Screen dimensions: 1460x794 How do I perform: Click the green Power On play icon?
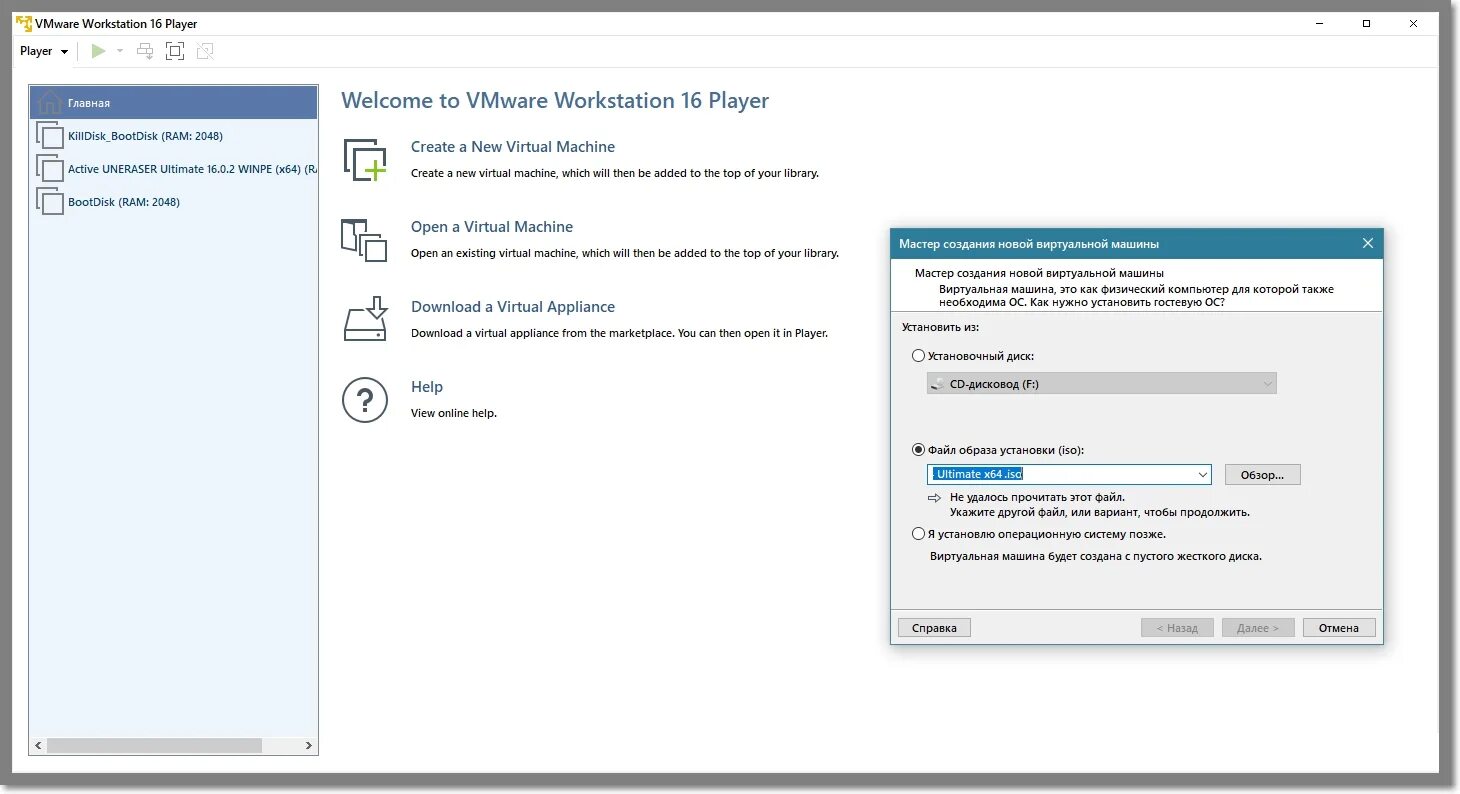[98, 51]
